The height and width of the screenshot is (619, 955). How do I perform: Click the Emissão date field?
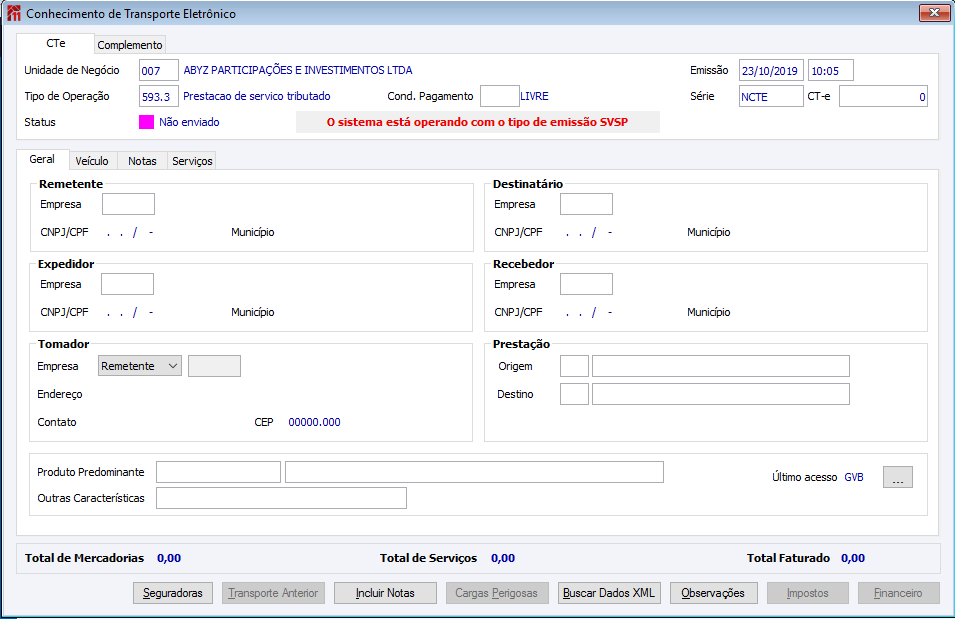pyautogui.click(x=771, y=70)
